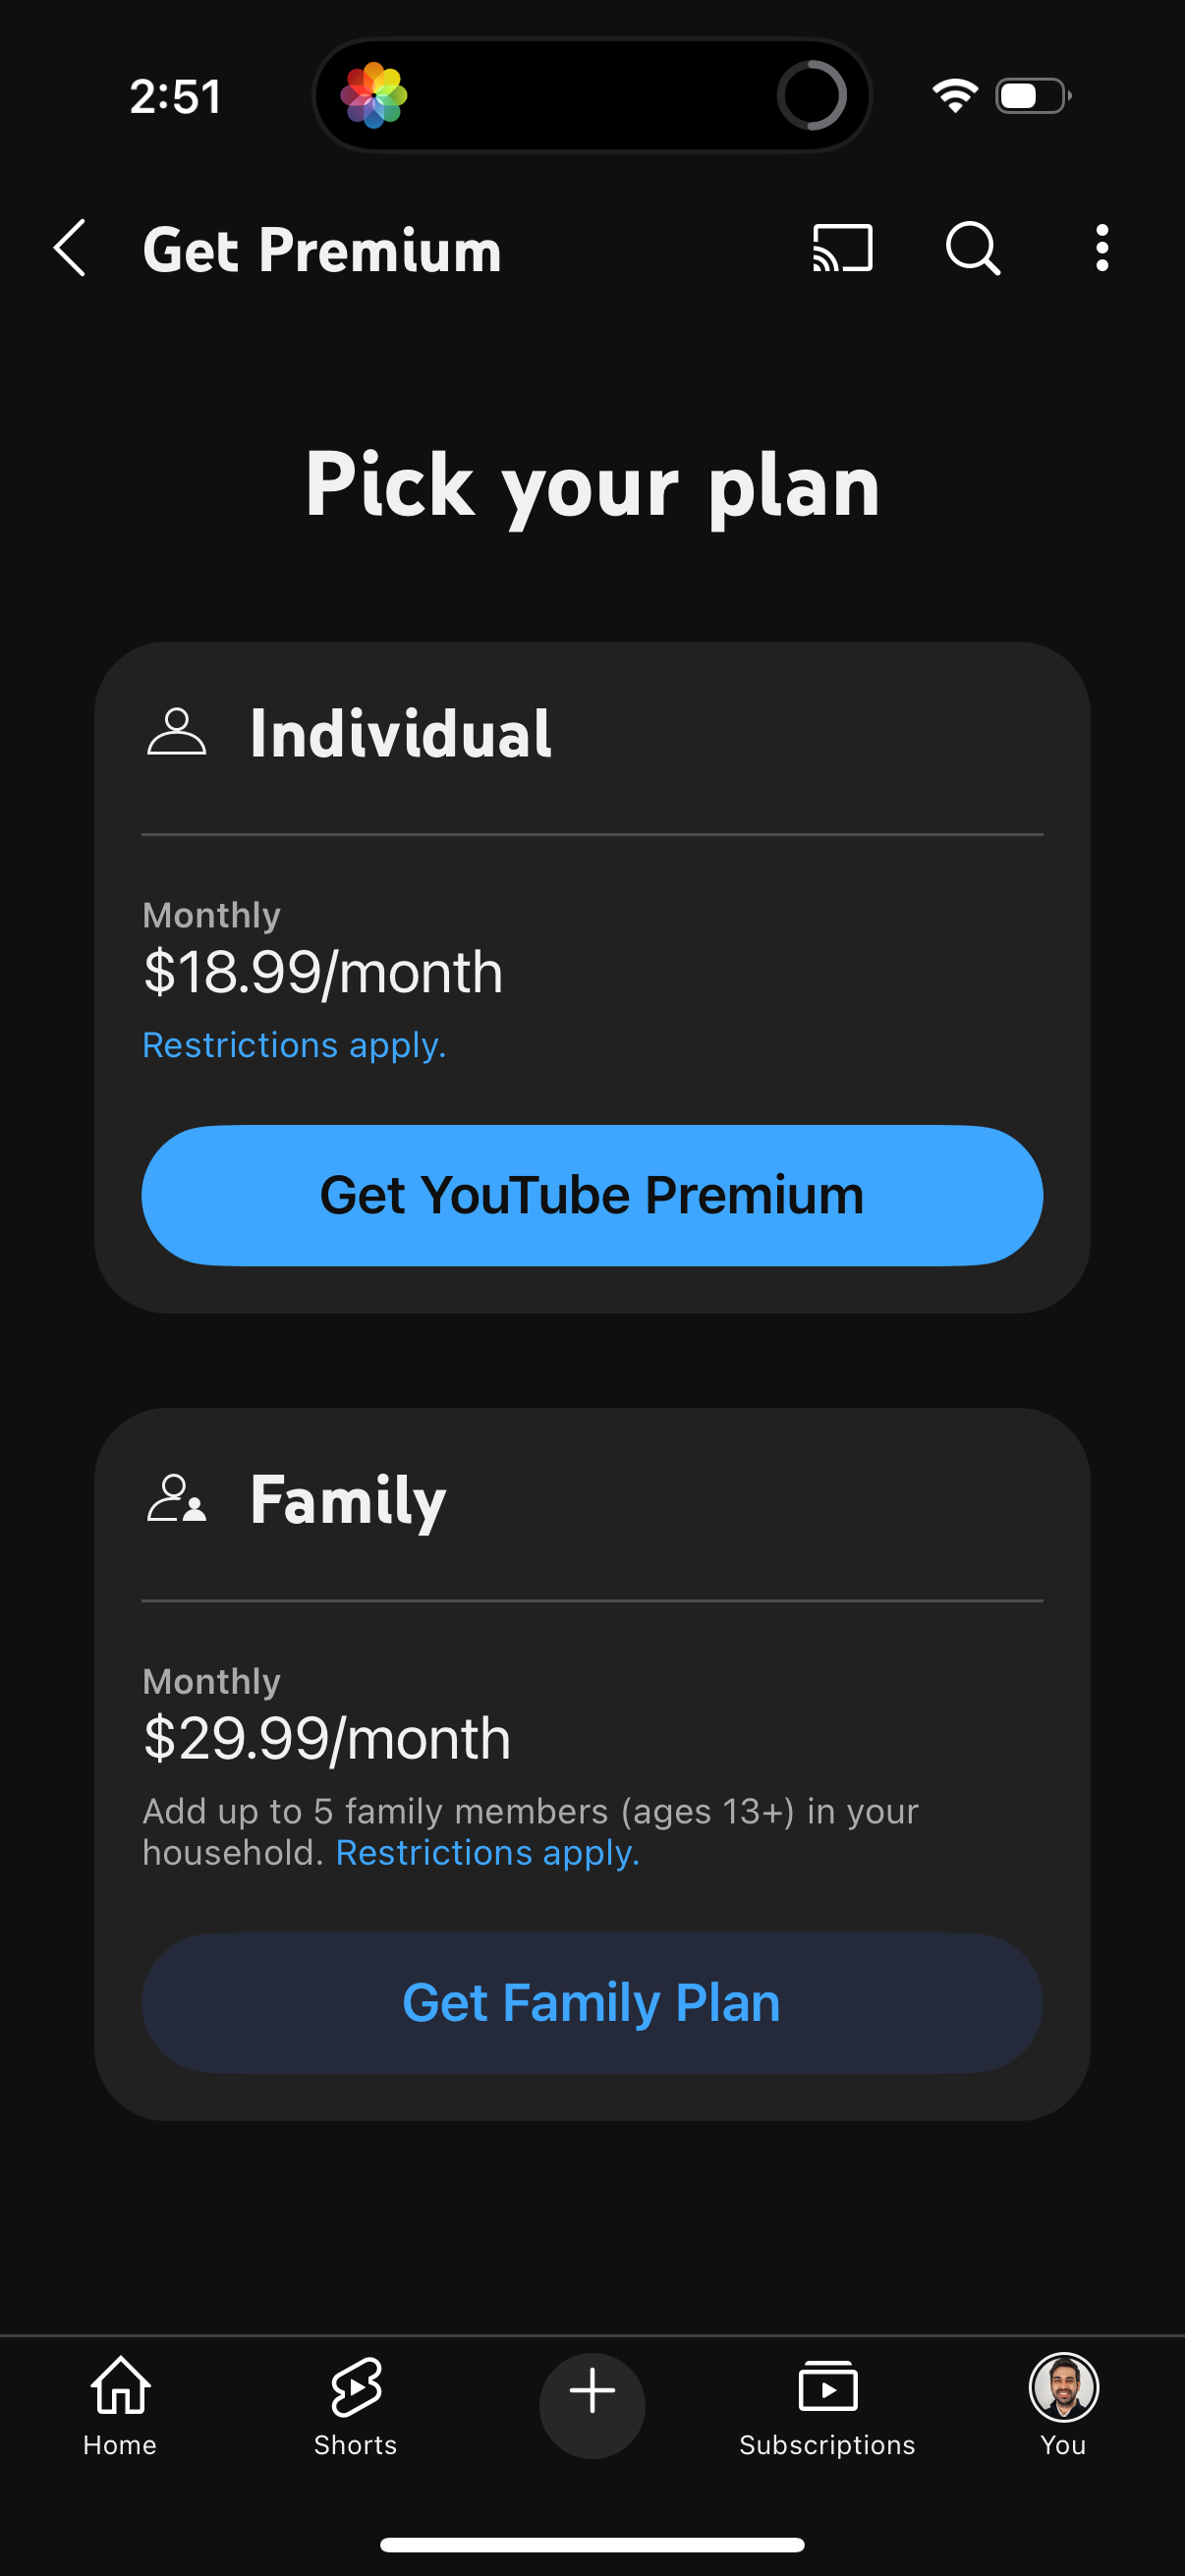Open Restrictions apply in Family description
This screenshot has width=1185, height=2576.
click(488, 1852)
